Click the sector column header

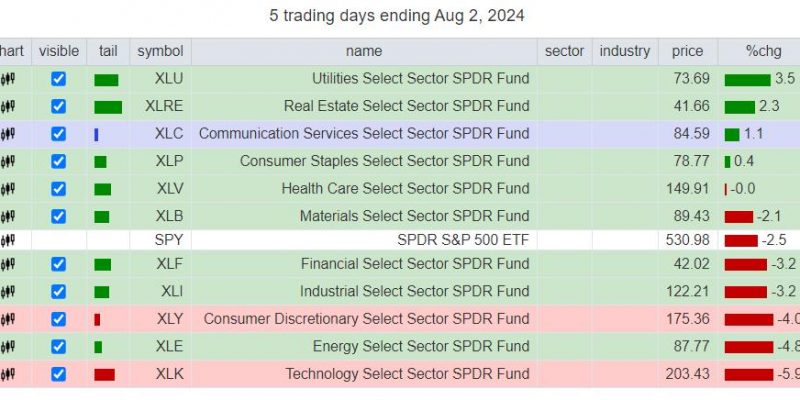[564, 51]
